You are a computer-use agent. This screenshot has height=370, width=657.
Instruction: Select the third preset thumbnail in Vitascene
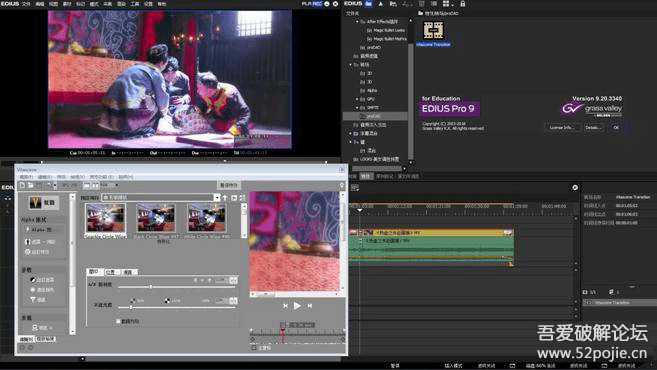207,218
